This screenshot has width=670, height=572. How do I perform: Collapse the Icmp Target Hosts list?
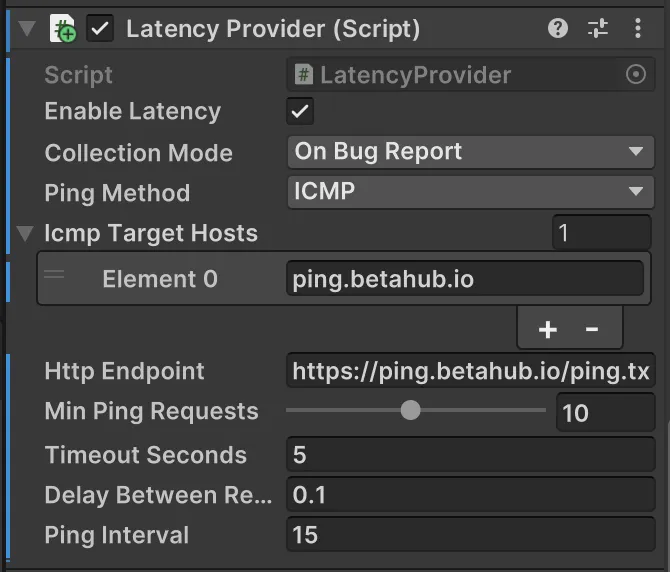[x=25, y=234]
